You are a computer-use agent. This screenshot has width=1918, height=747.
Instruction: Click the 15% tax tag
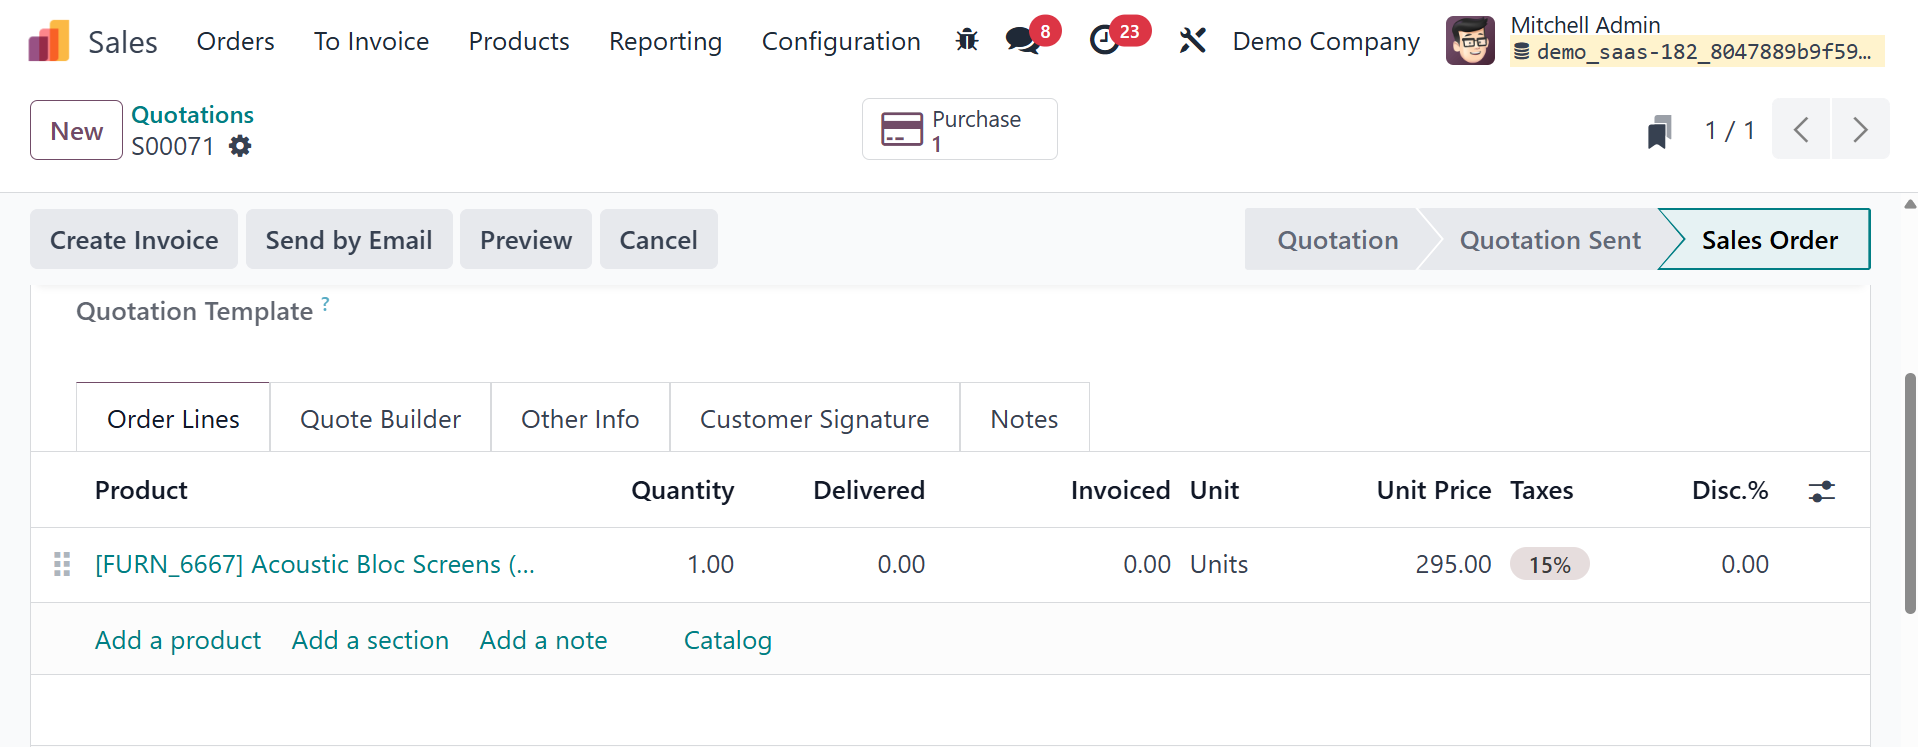pos(1549,565)
